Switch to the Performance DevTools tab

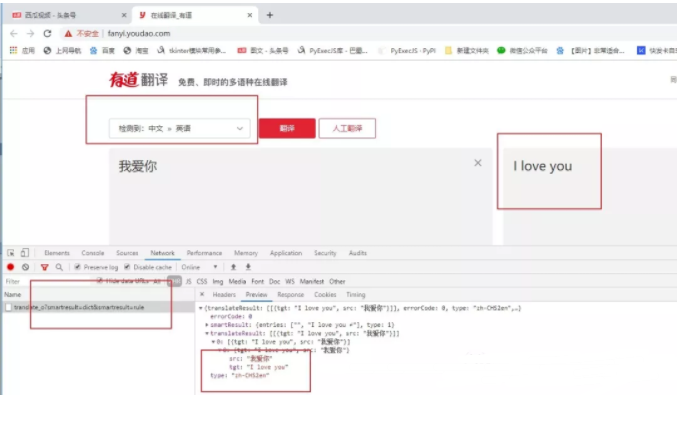(204, 253)
